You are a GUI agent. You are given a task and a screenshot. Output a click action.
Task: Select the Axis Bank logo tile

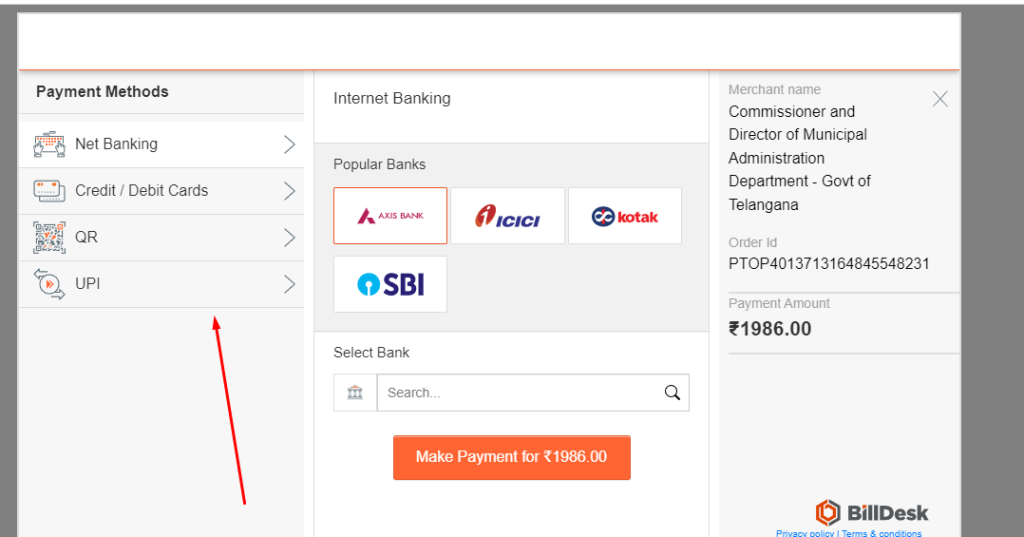pyautogui.click(x=390, y=215)
